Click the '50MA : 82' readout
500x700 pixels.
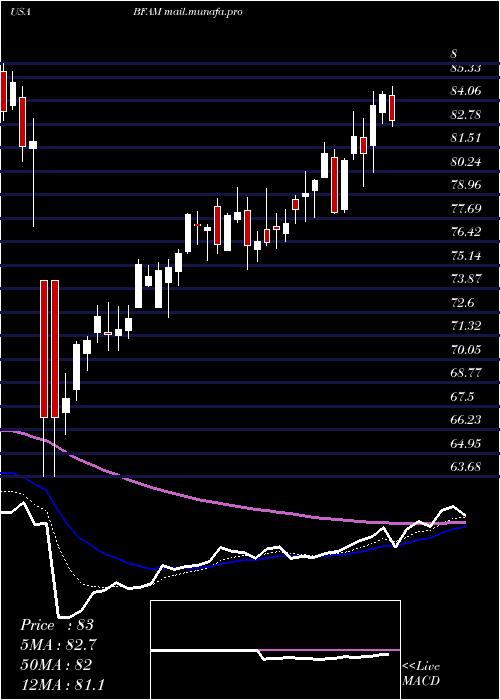point(56,664)
